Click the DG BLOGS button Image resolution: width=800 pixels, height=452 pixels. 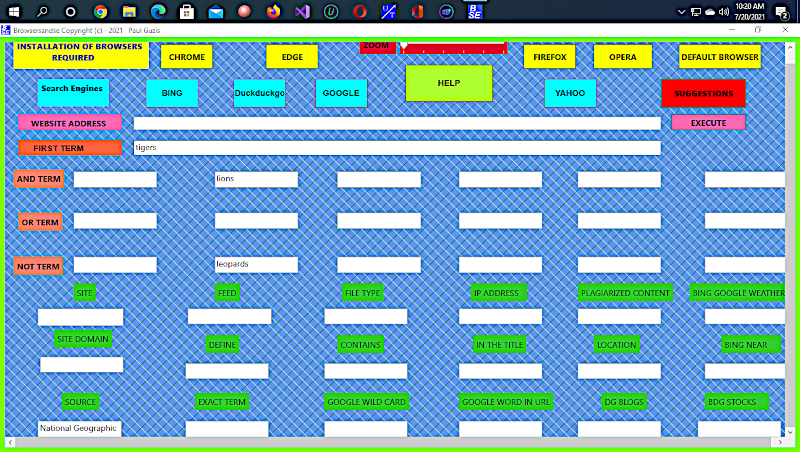click(623, 402)
